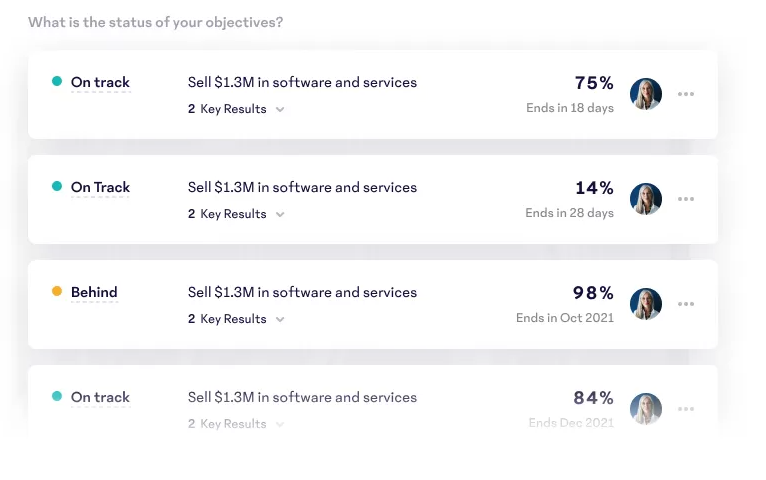Click the owner avatar on the 75% objective
The width and height of the screenshot is (766, 480).
click(x=646, y=94)
